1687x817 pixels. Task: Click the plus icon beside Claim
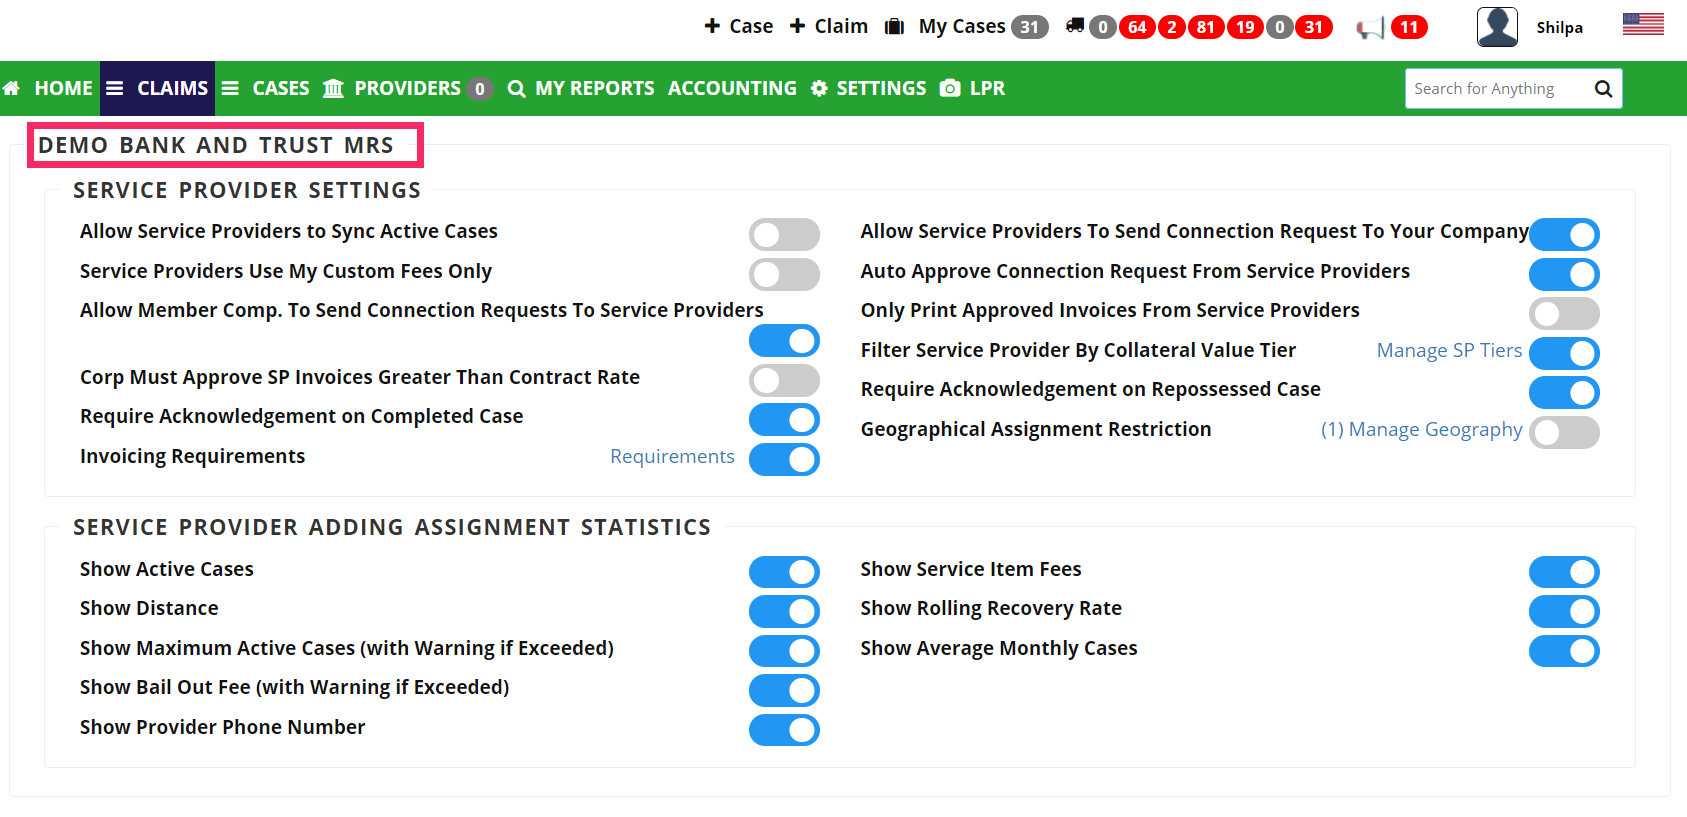tap(797, 26)
